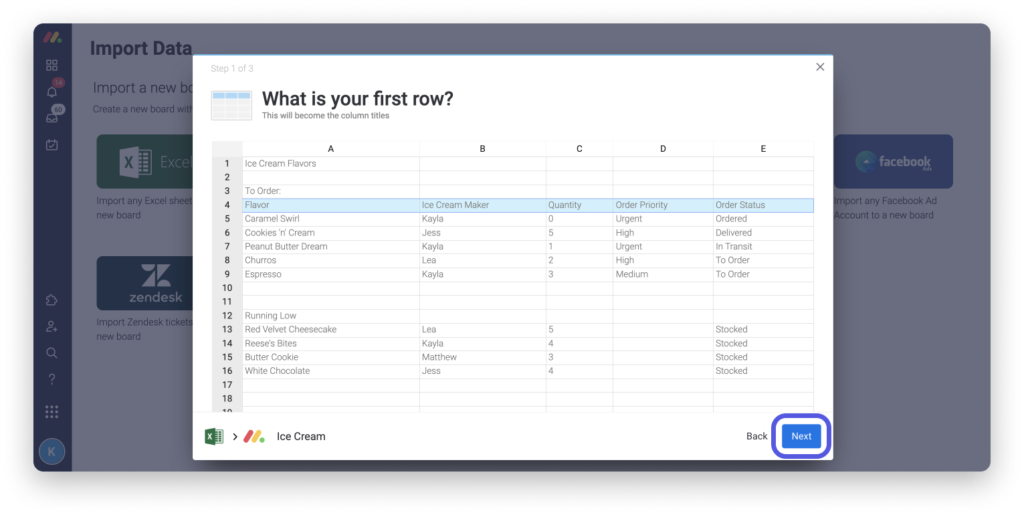Open search magnifier in sidebar
This screenshot has width=1024, height=515.
click(x=52, y=353)
